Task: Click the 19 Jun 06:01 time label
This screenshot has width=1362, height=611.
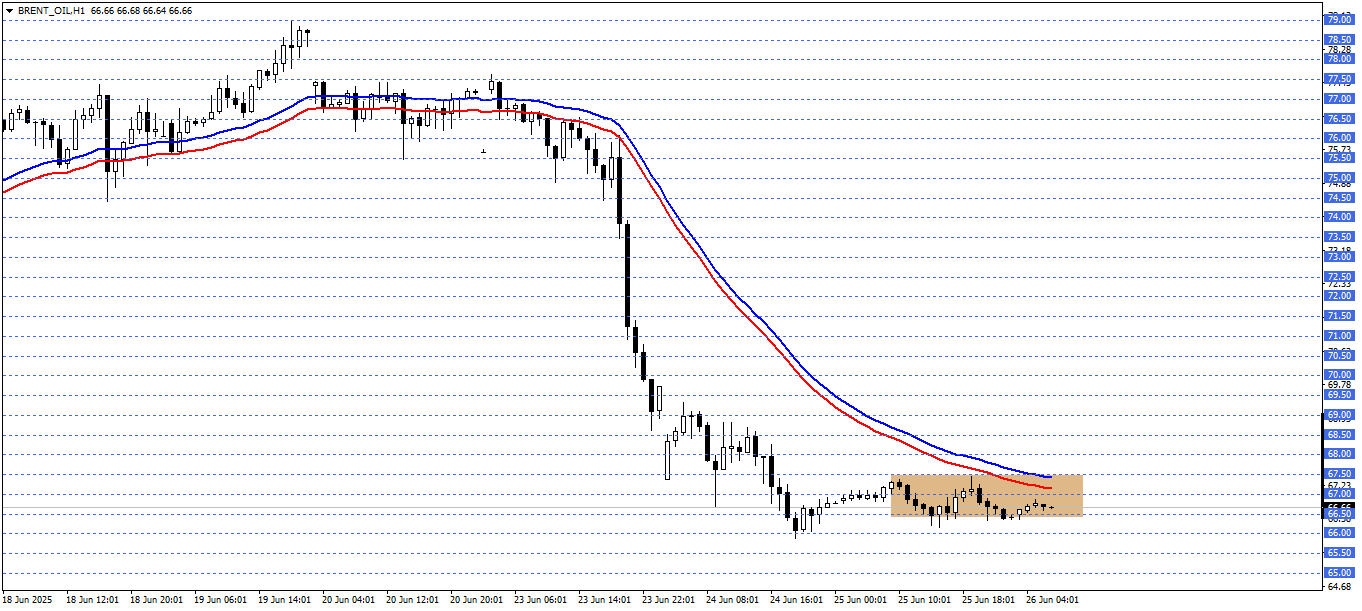Action: pyautogui.click(x=219, y=600)
